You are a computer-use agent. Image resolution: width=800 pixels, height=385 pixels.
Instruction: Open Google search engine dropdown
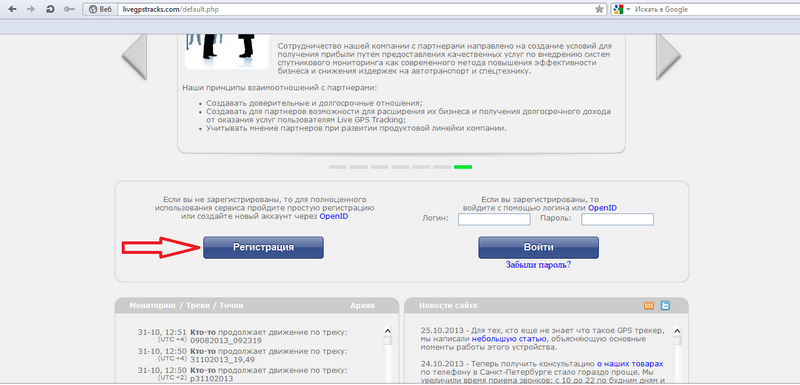[x=622, y=9]
